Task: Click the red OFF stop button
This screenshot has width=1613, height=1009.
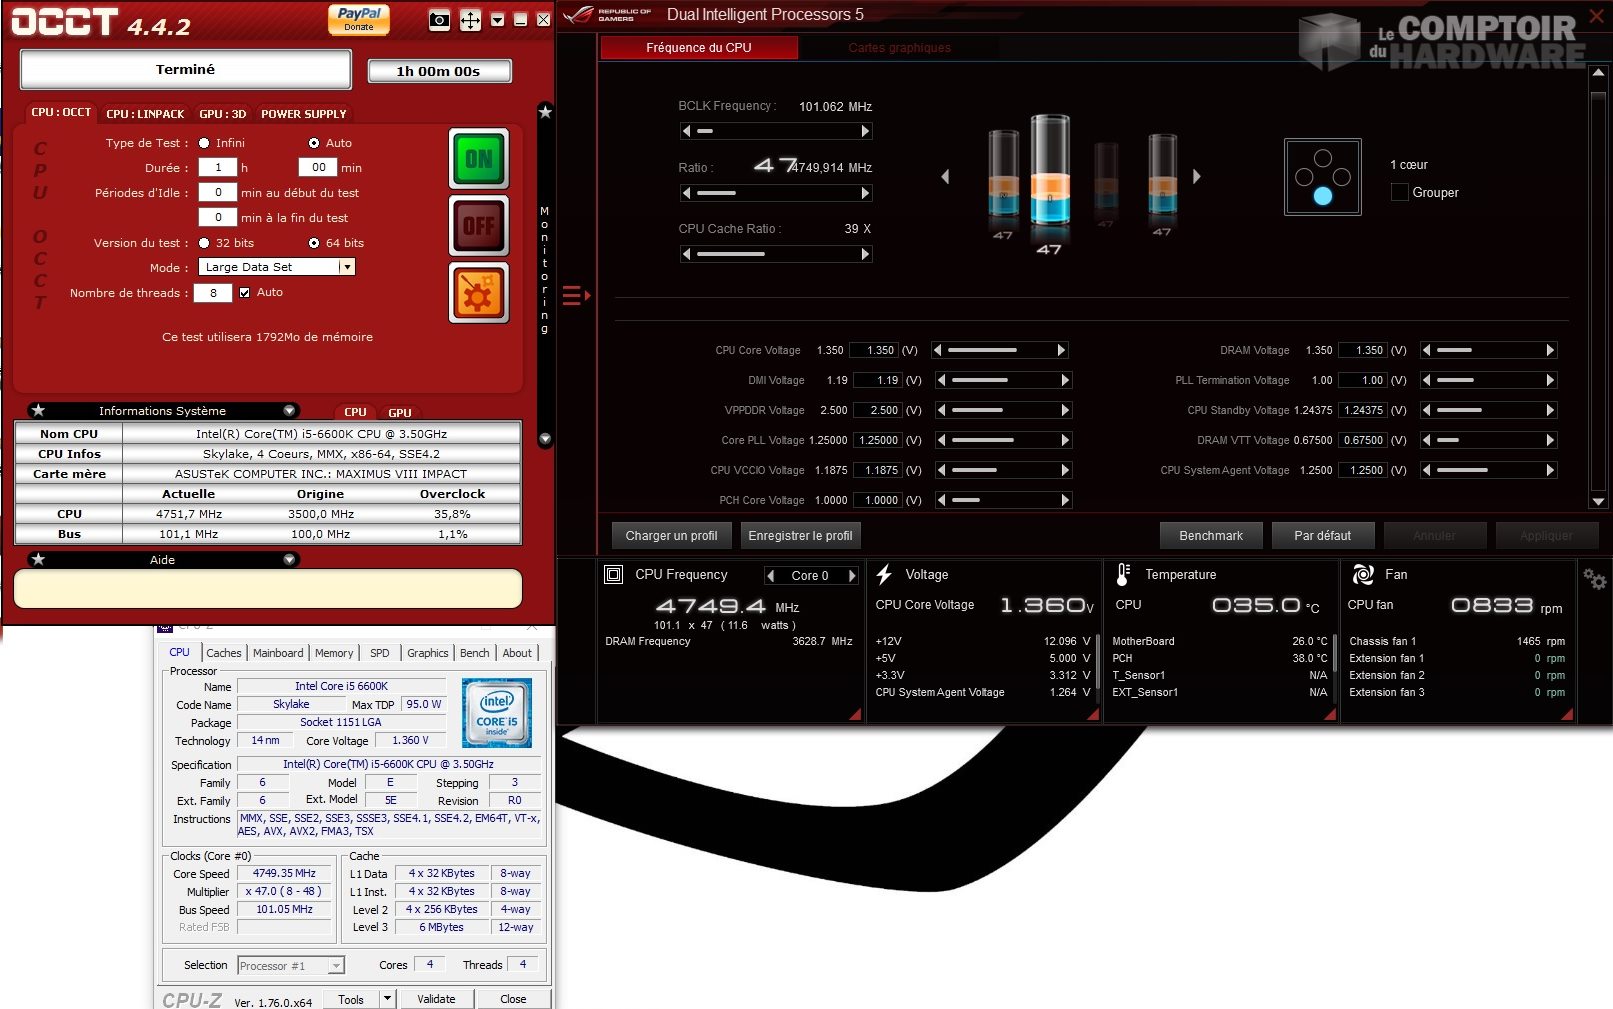Action: tap(478, 226)
